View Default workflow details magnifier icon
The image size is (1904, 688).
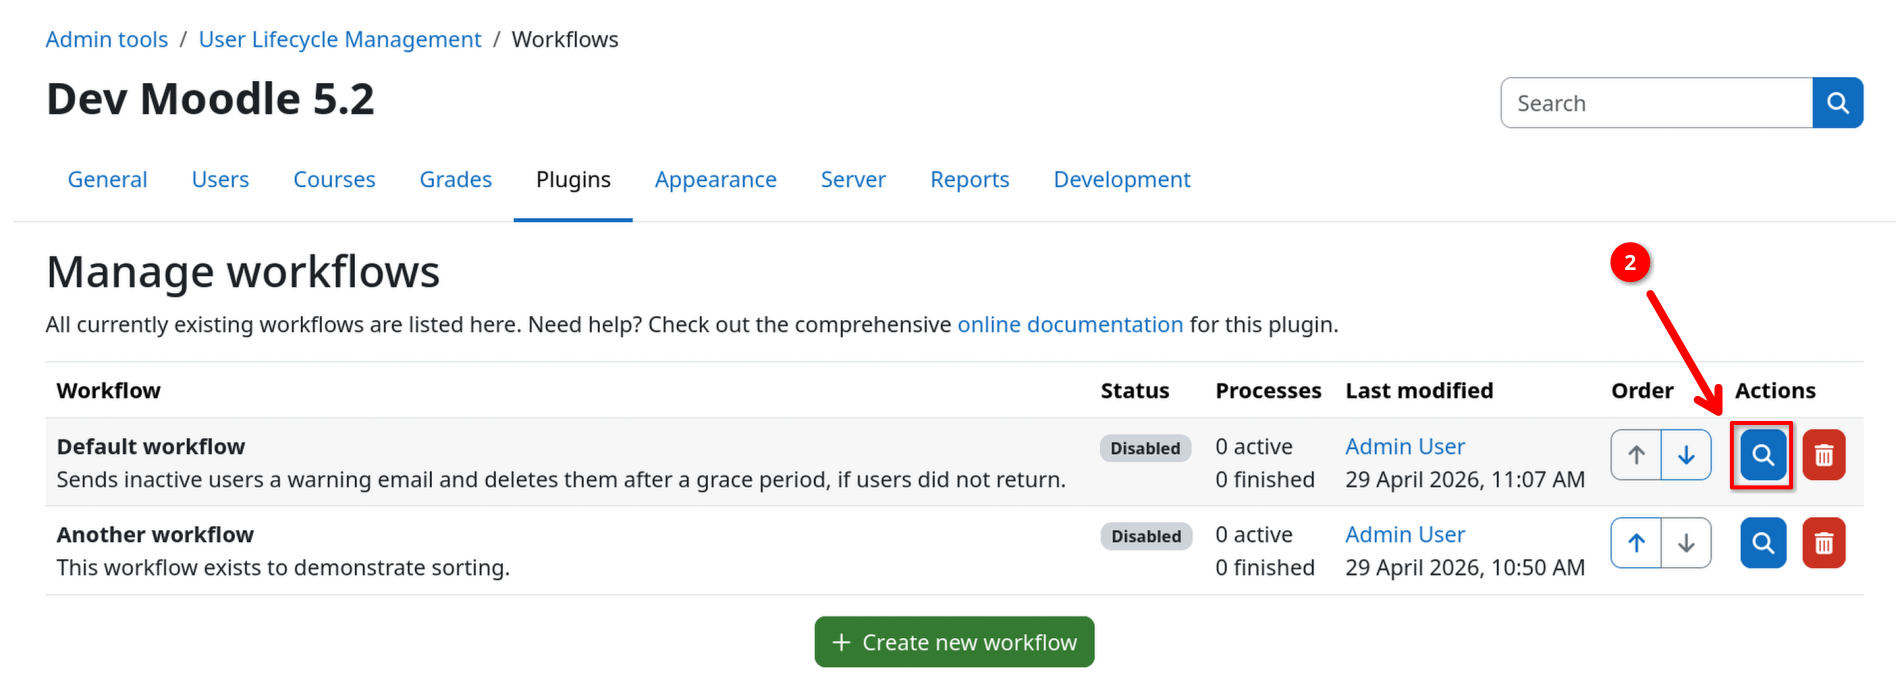click(1763, 455)
